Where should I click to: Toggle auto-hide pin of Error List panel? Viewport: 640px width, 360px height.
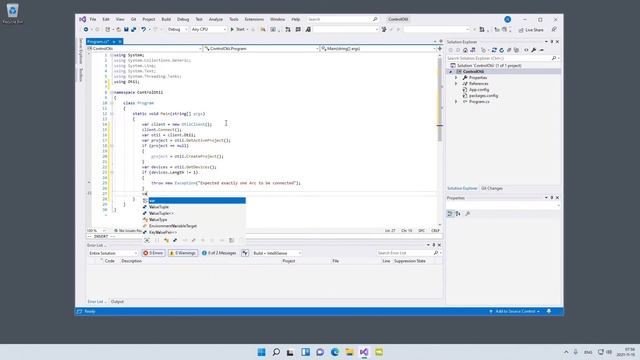tap(434, 245)
